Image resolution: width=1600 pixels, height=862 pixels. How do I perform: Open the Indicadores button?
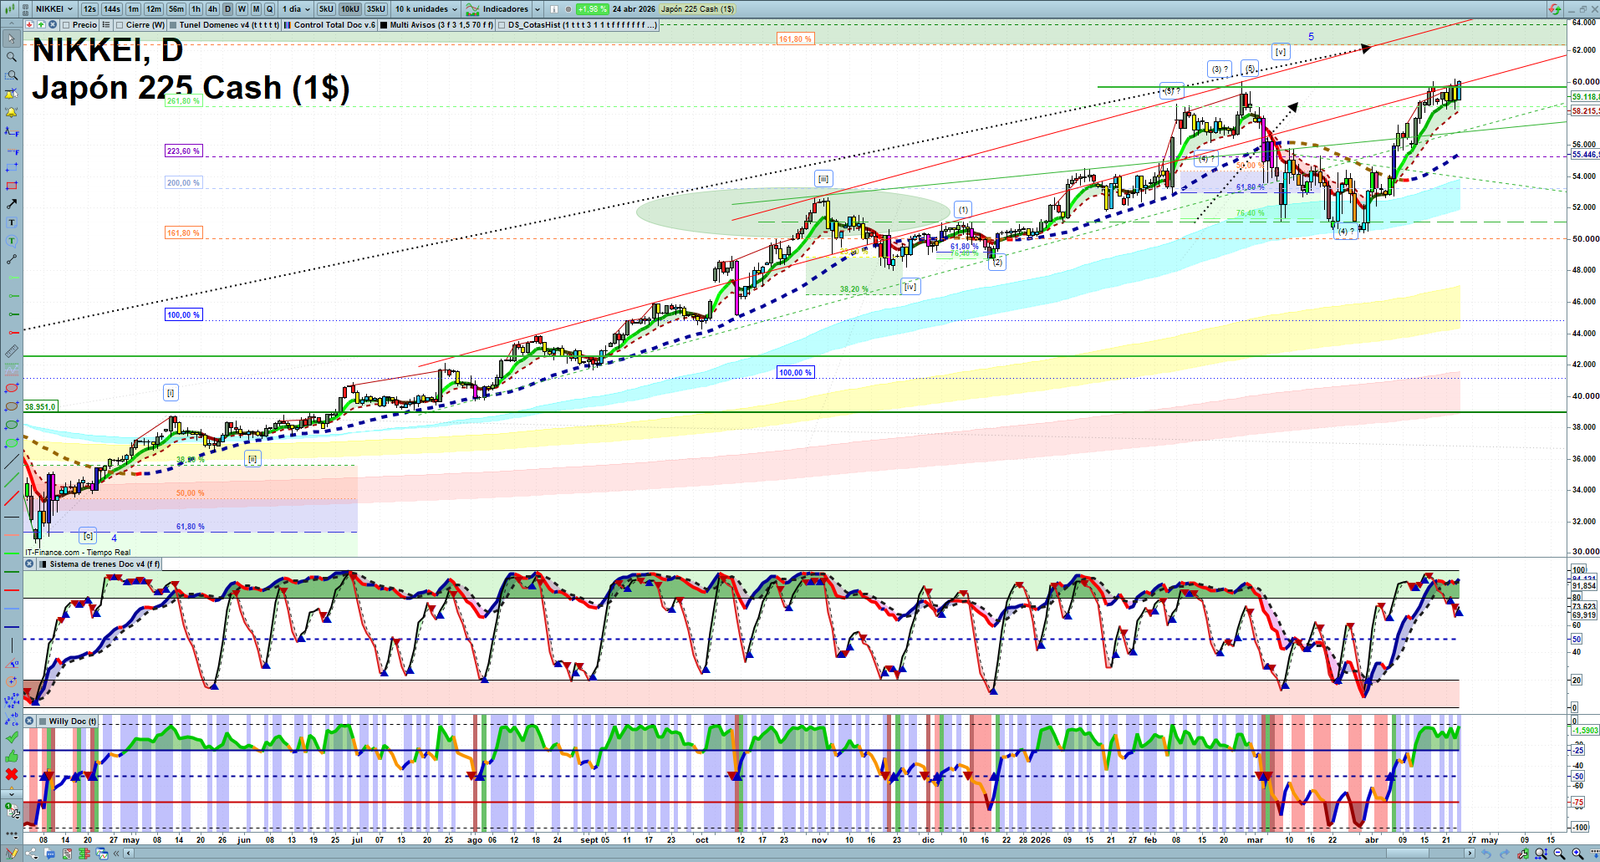coord(505,9)
